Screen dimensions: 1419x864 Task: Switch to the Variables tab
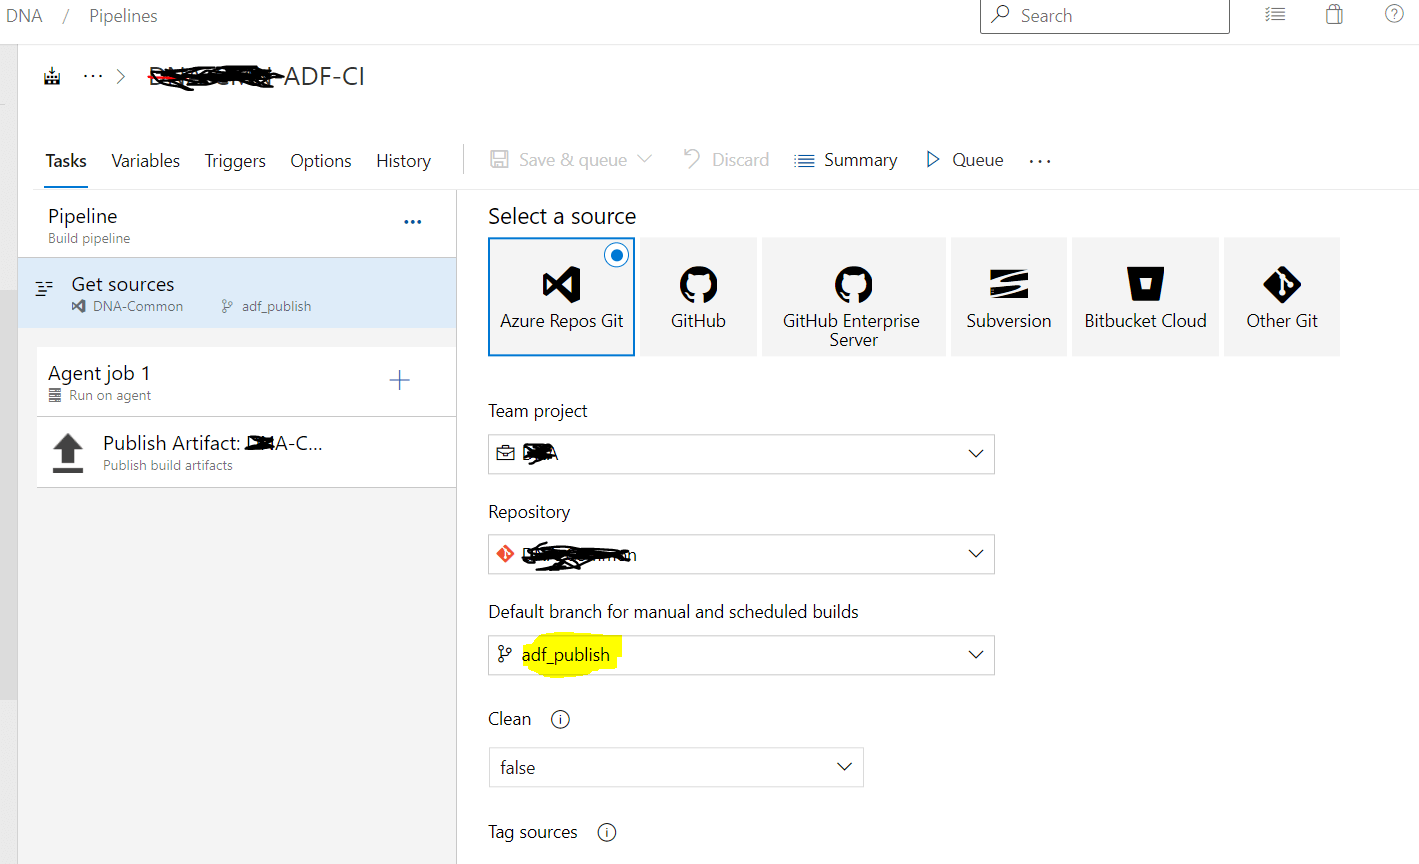coord(146,161)
